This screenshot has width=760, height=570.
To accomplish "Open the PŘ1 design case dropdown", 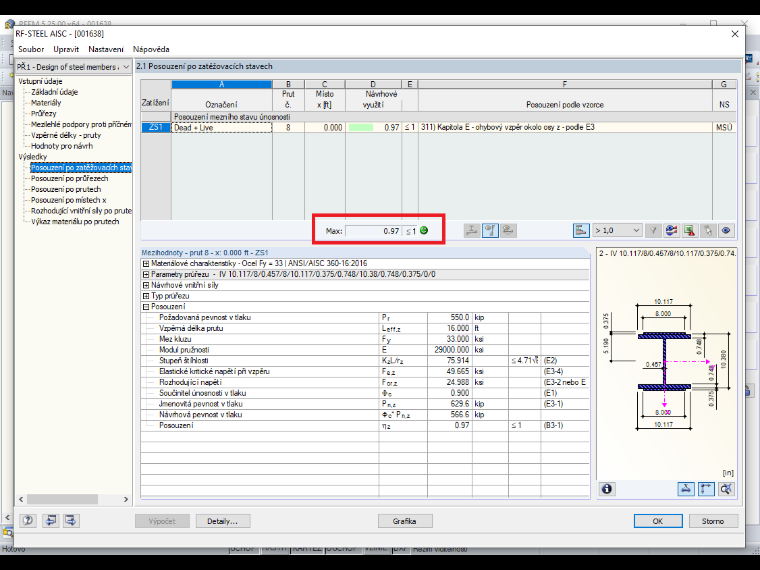I will pos(73,67).
